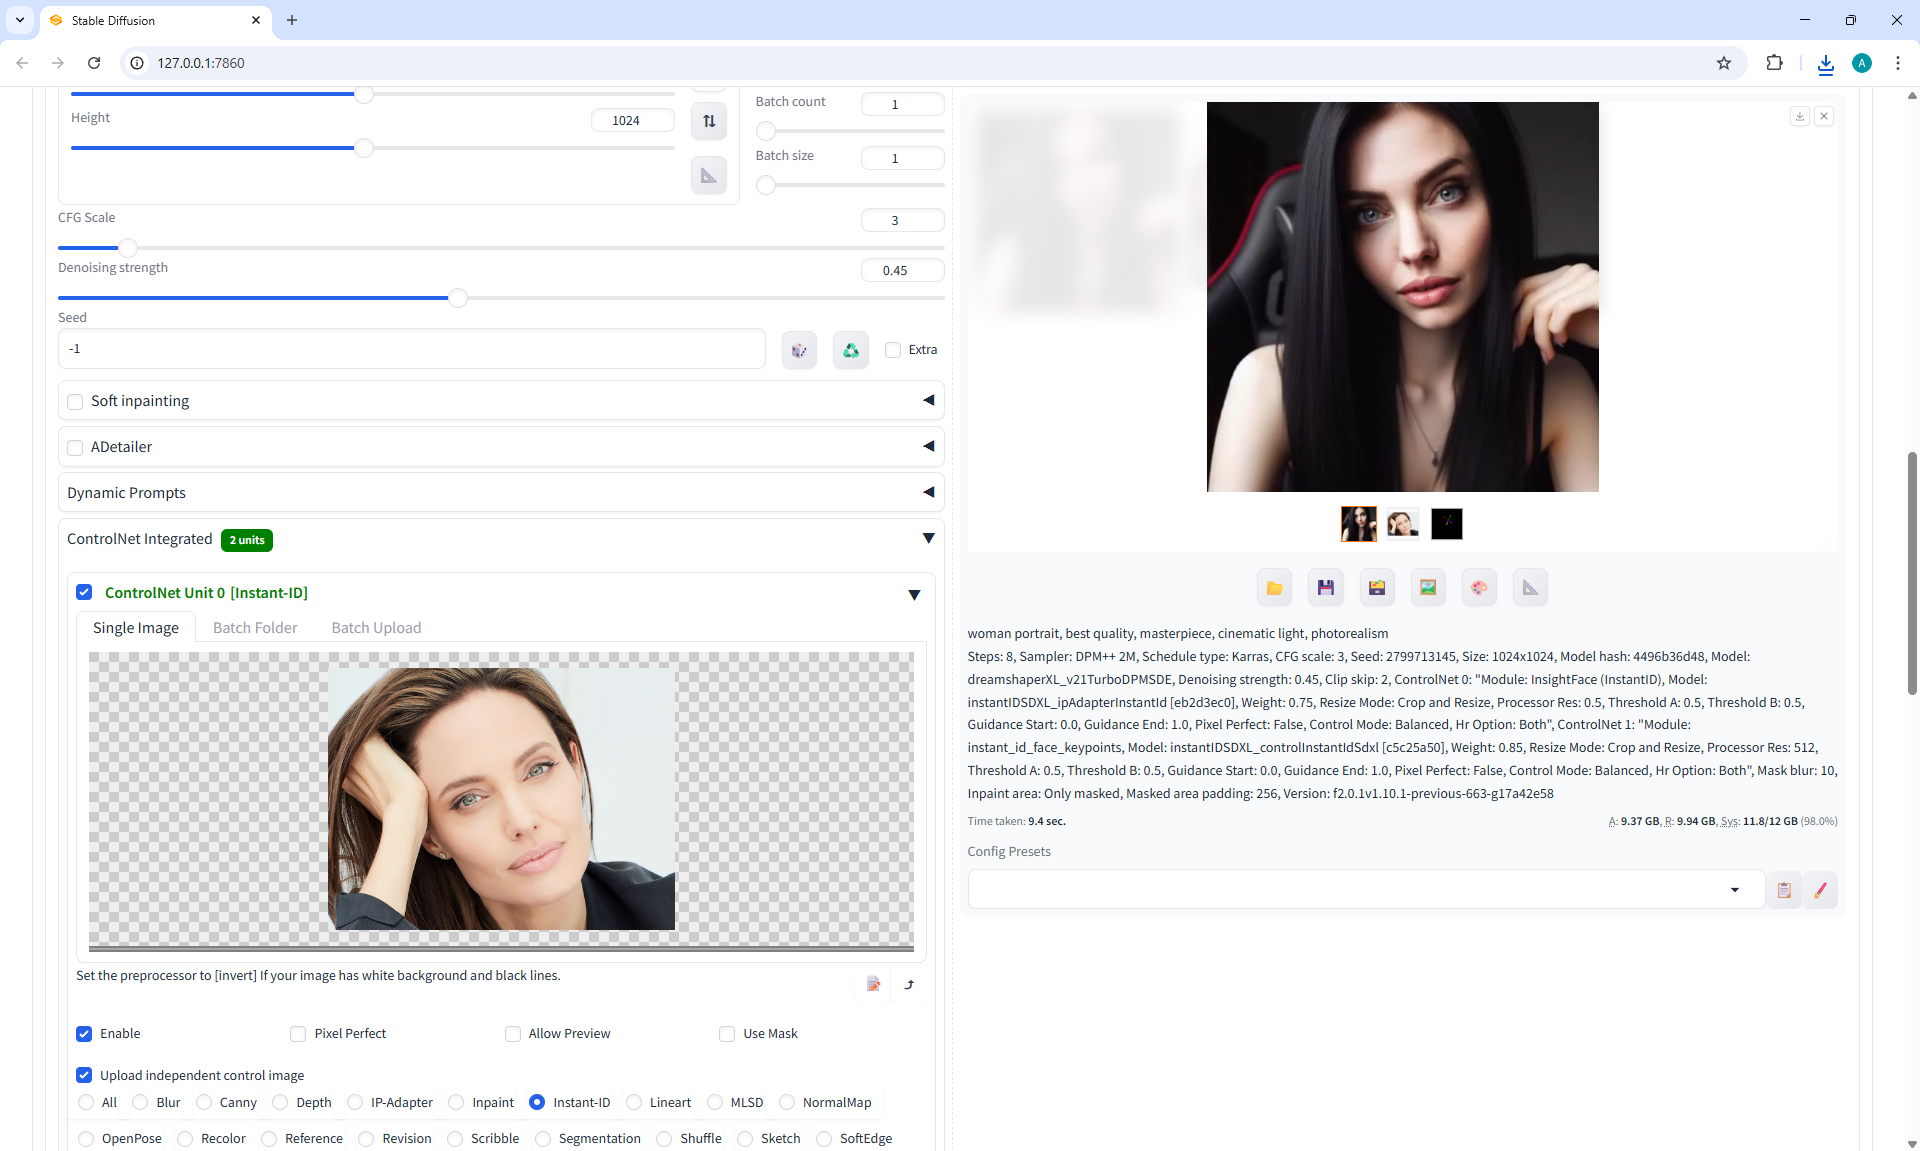Expand the Dynamic Prompts section
This screenshot has width=1920, height=1151.
[x=928, y=493]
